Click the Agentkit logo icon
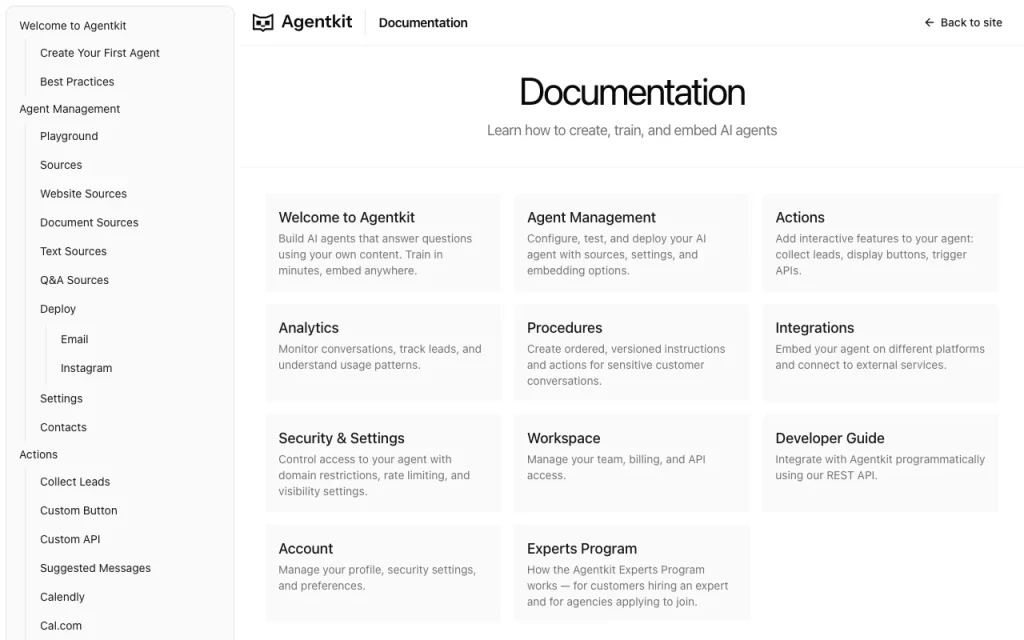Viewport: 1024px width, 640px height. click(x=263, y=23)
